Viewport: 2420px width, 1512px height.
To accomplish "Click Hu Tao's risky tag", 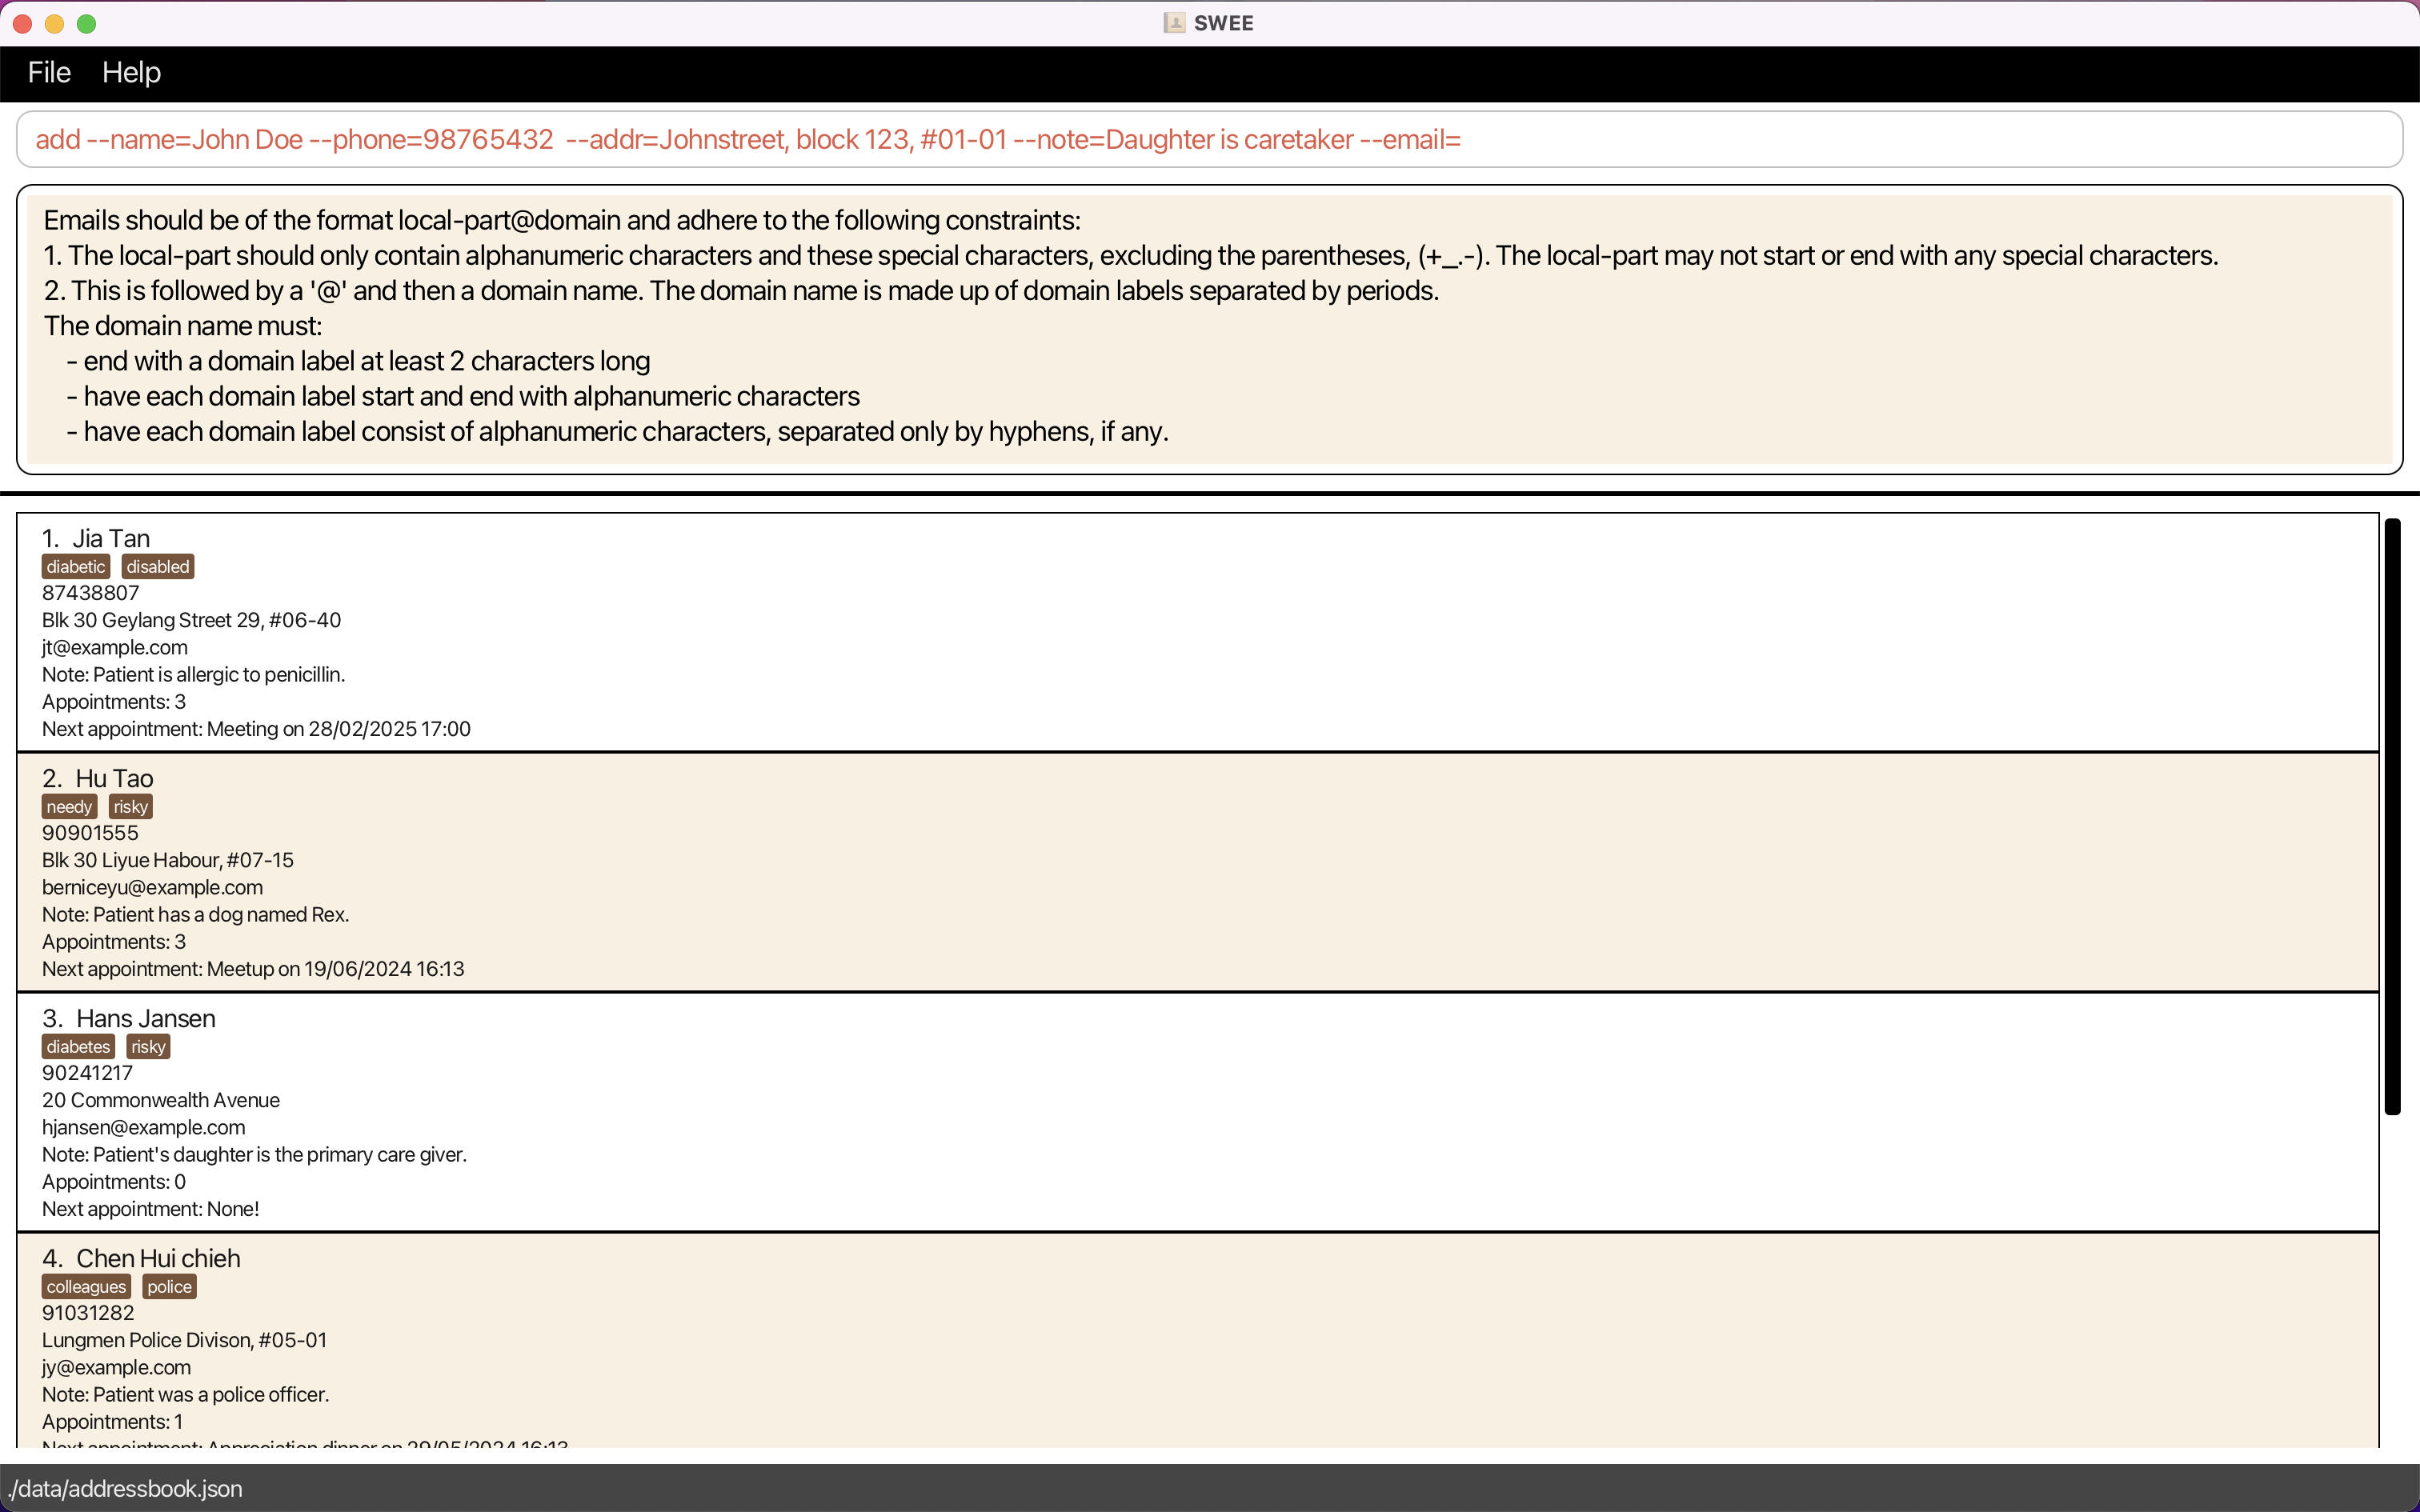I will [131, 807].
